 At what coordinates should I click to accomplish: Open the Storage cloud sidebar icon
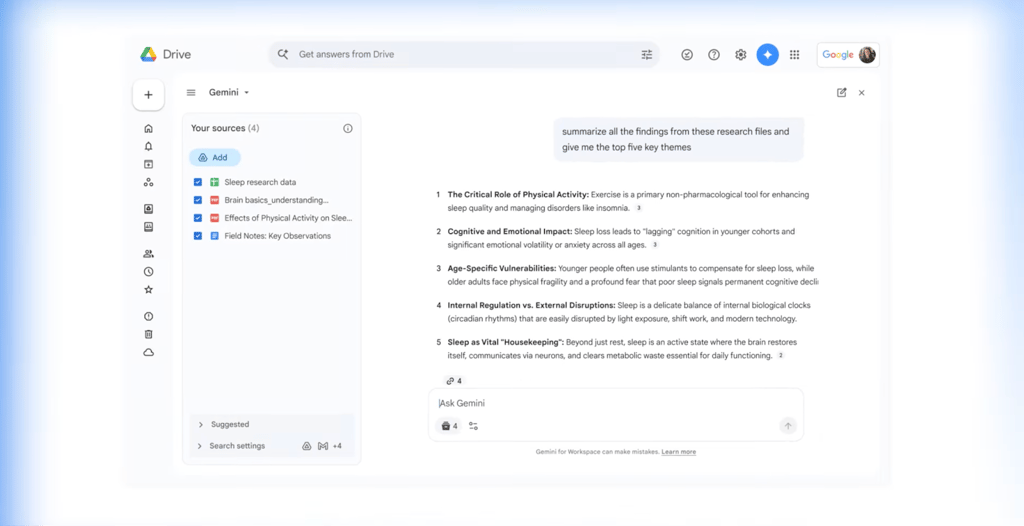(148, 353)
